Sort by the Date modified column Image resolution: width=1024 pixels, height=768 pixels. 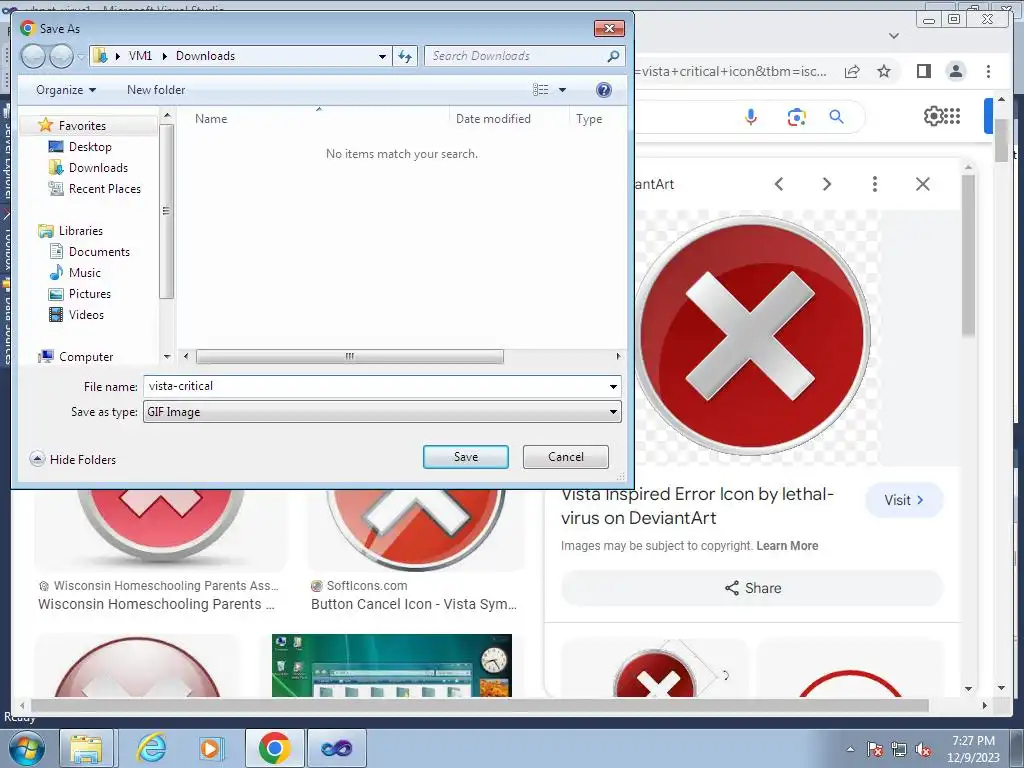493,119
